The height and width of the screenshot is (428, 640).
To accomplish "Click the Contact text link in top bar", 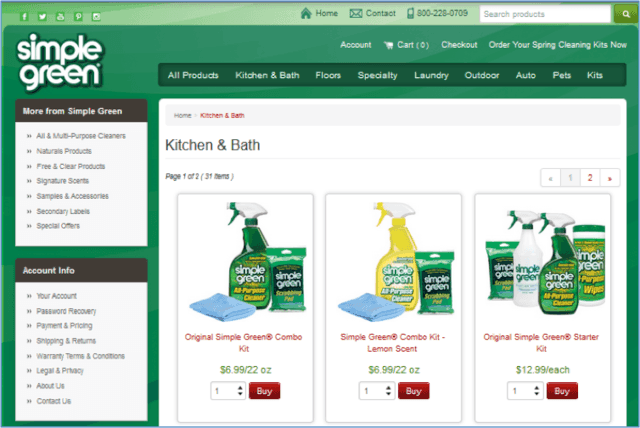I will pos(380,13).
